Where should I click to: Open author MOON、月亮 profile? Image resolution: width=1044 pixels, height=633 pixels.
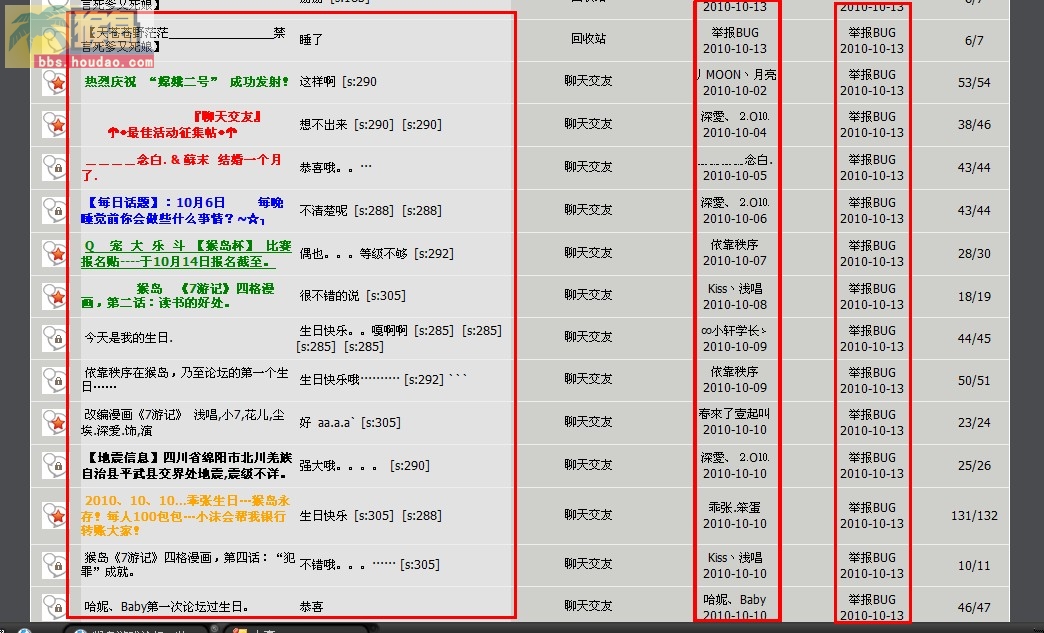coord(736,75)
